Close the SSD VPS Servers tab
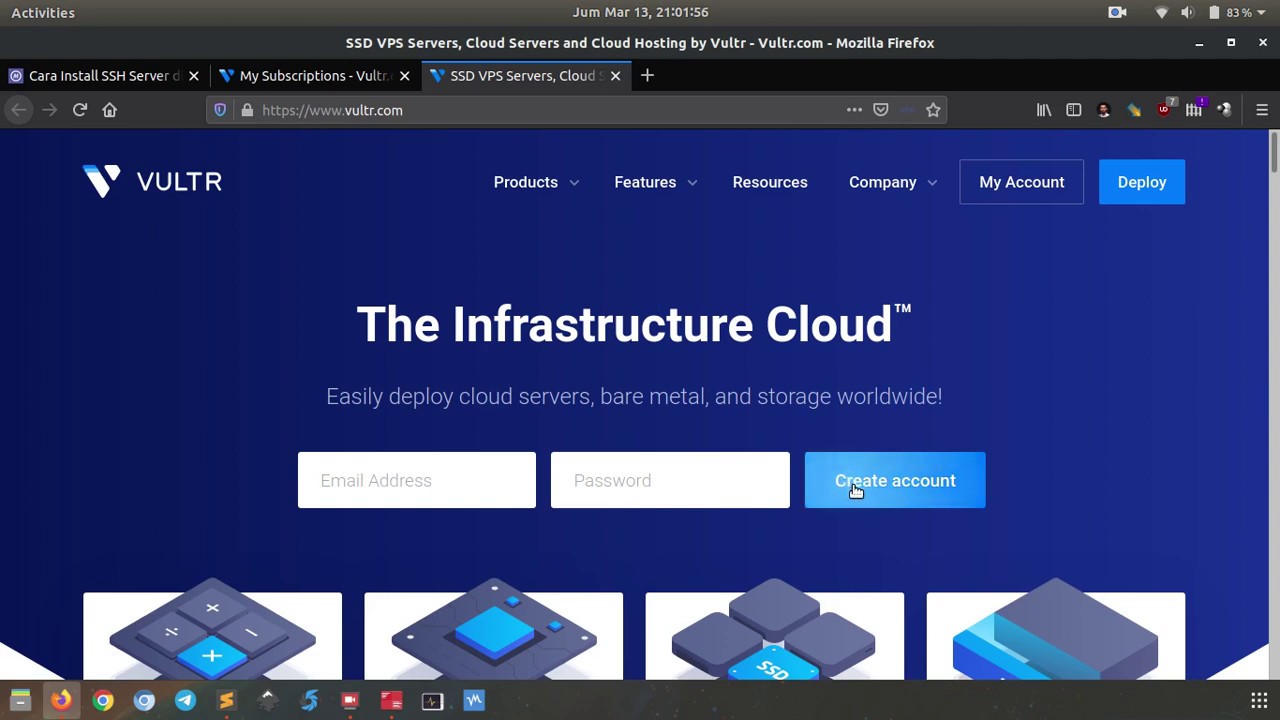 [x=616, y=76]
